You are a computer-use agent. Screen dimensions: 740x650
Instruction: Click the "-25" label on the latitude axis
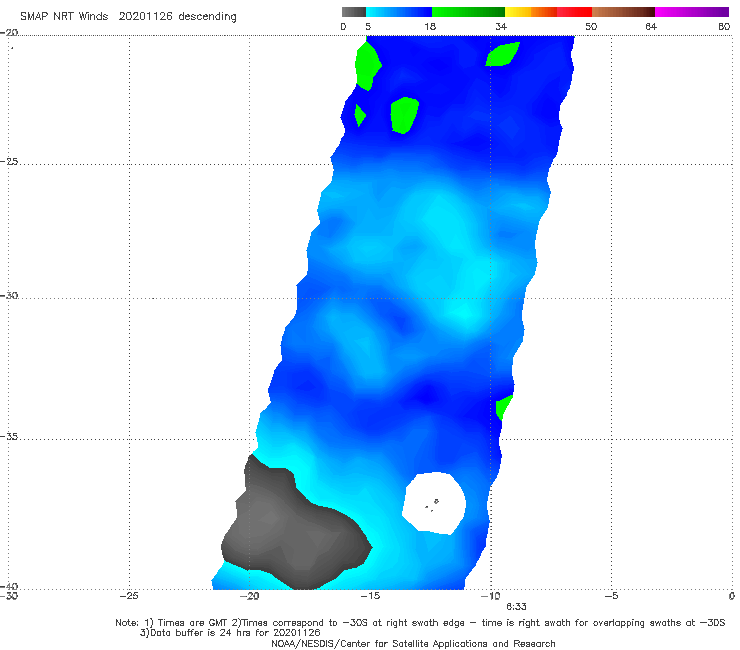click(9, 161)
